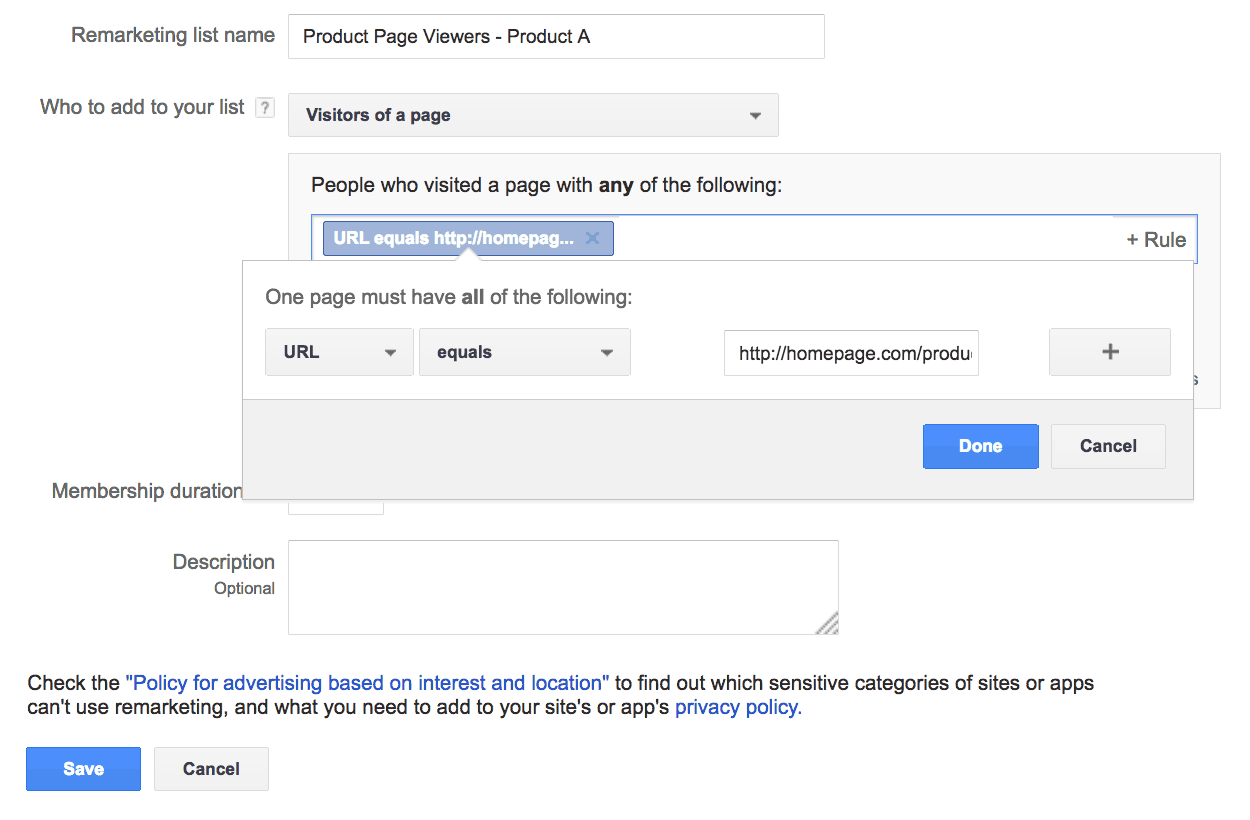
Task: Click the + Rule button
Action: [x=1156, y=240]
